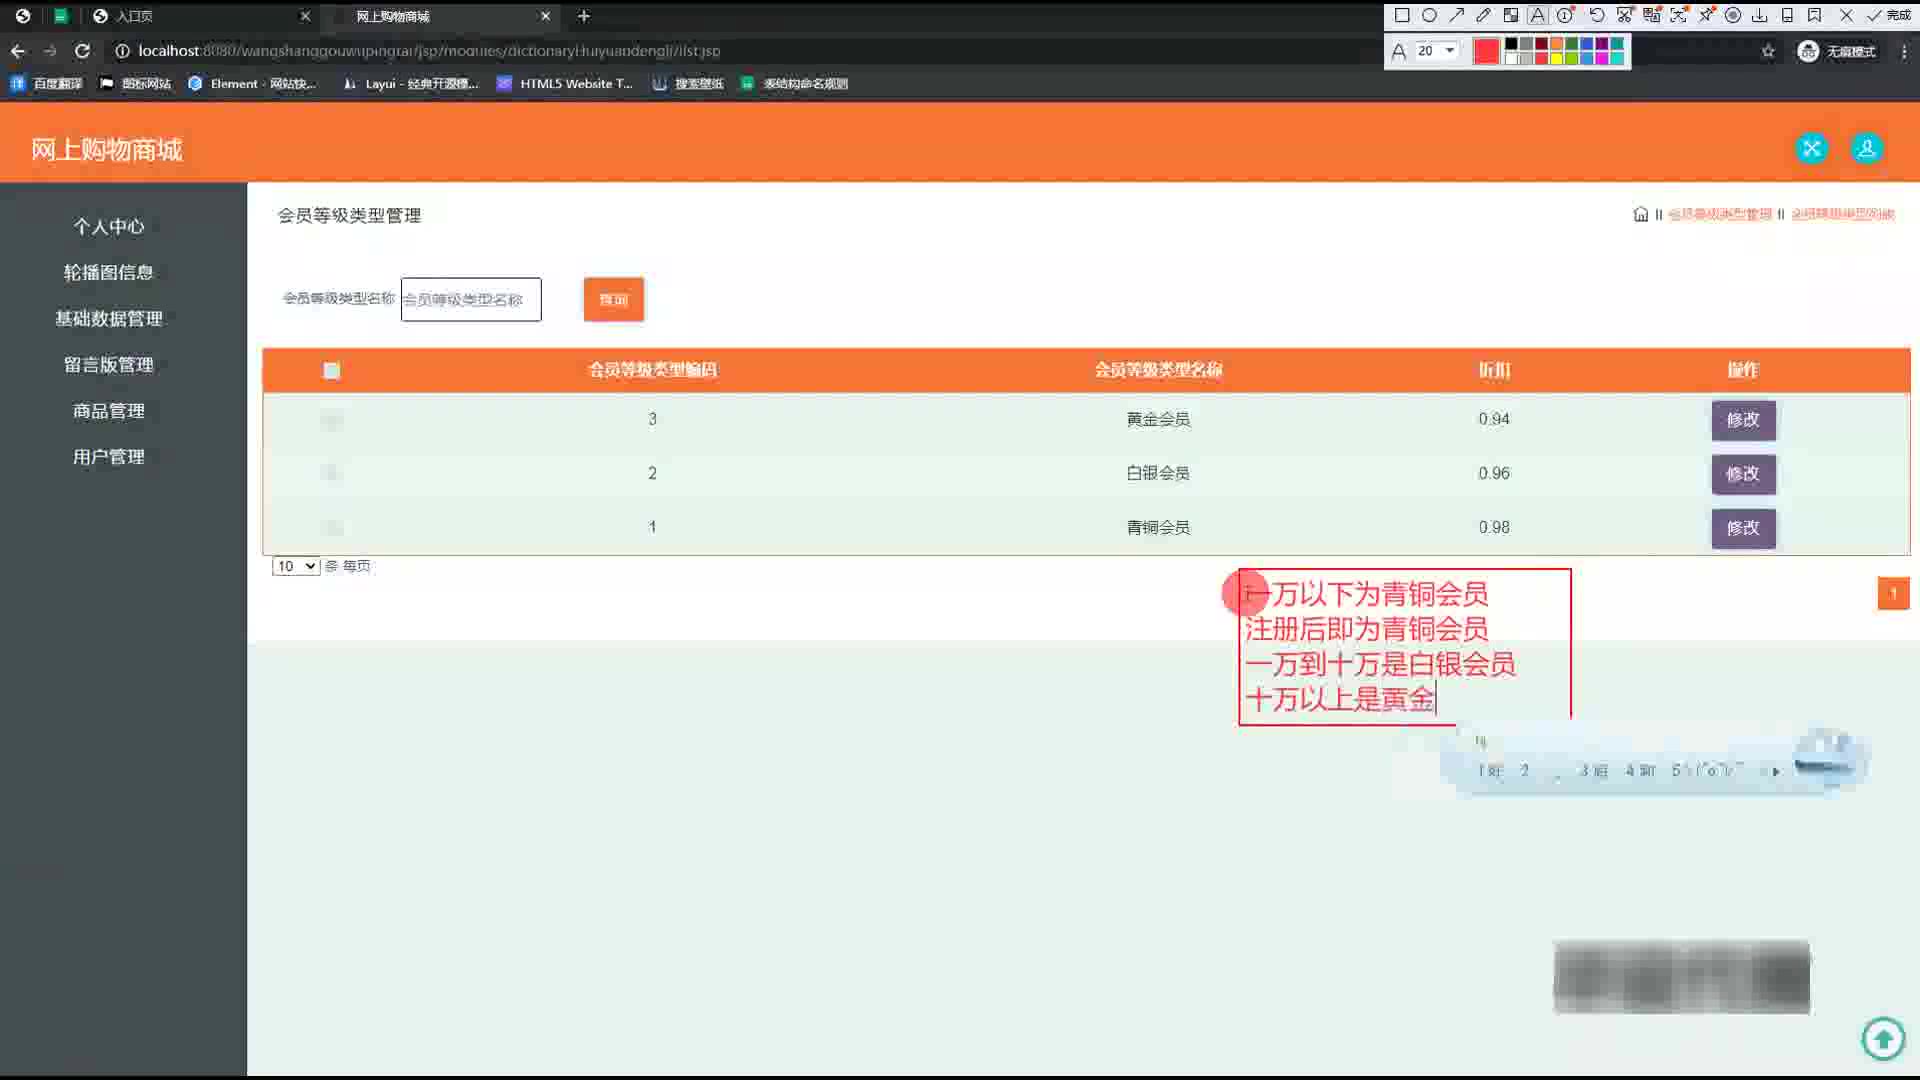Click the text recognition OCR icon

coord(1679,15)
